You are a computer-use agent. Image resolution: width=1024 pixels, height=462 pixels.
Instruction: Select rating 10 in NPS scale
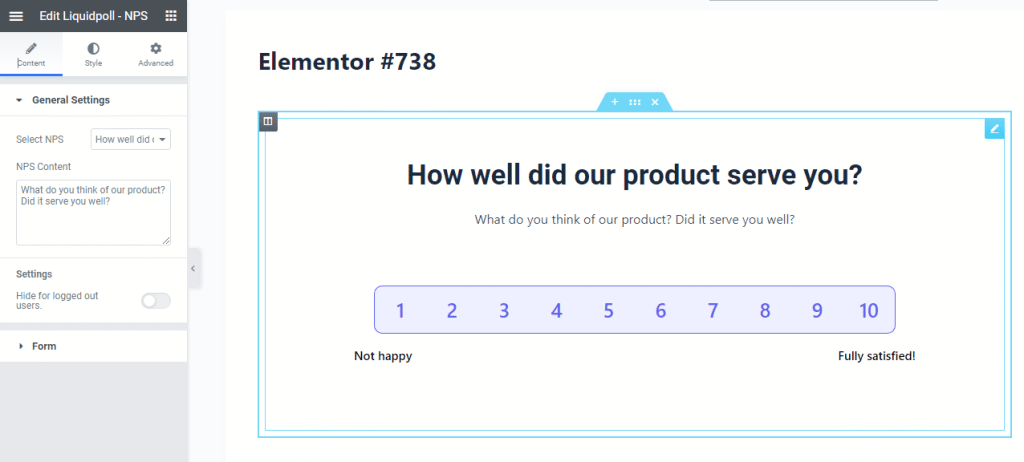(869, 310)
